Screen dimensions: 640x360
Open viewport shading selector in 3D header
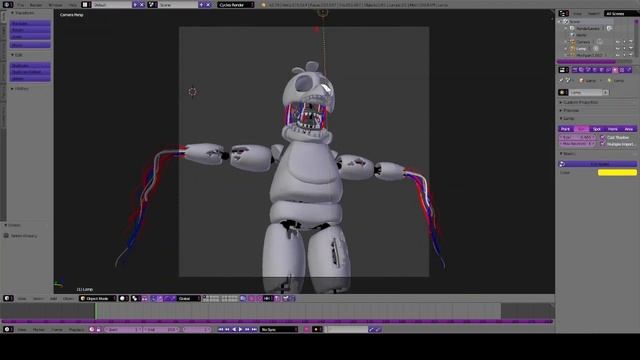click(x=123, y=298)
